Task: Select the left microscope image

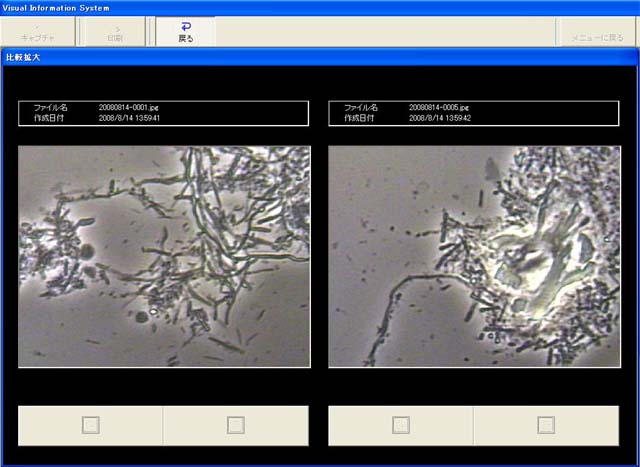Action: 164,257
